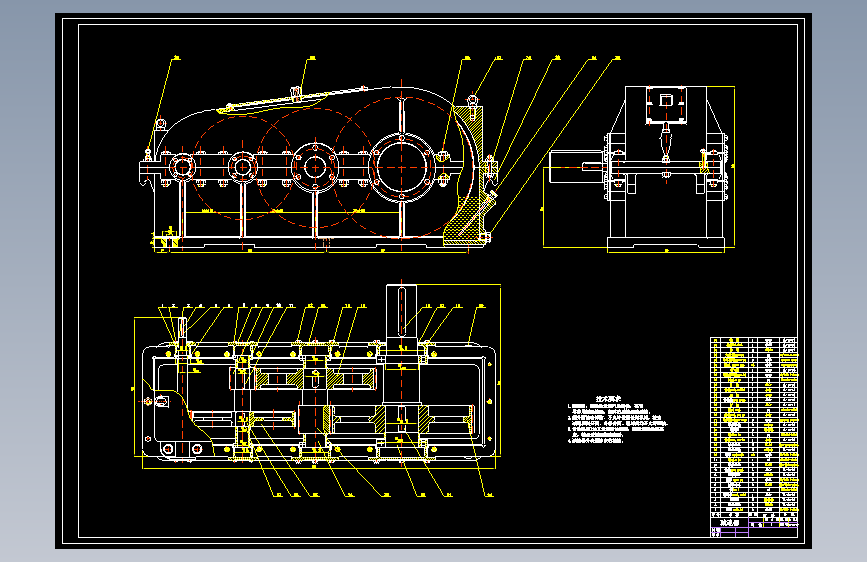Select the technical requirements heading text
The height and width of the screenshot is (562, 867).
click(x=608, y=398)
